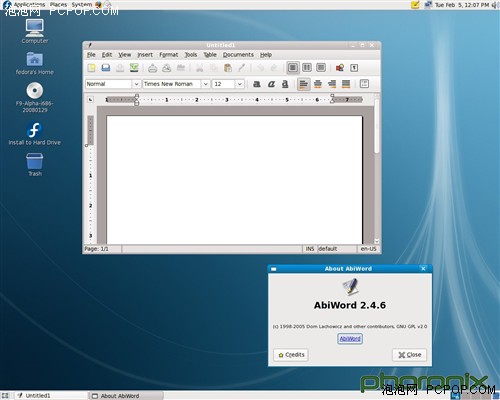Click the network icon in the top panel
This screenshot has height=400, width=500.
pos(428,5)
